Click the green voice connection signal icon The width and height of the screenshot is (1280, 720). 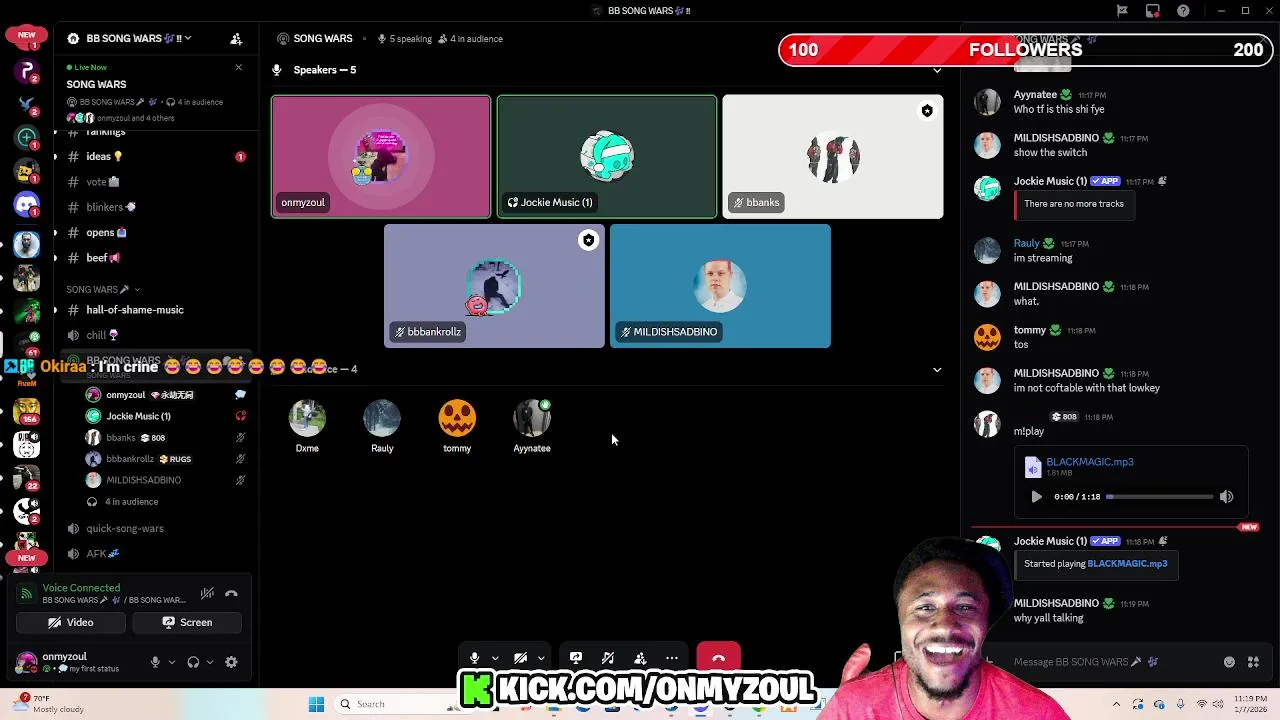click(x=27, y=594)
